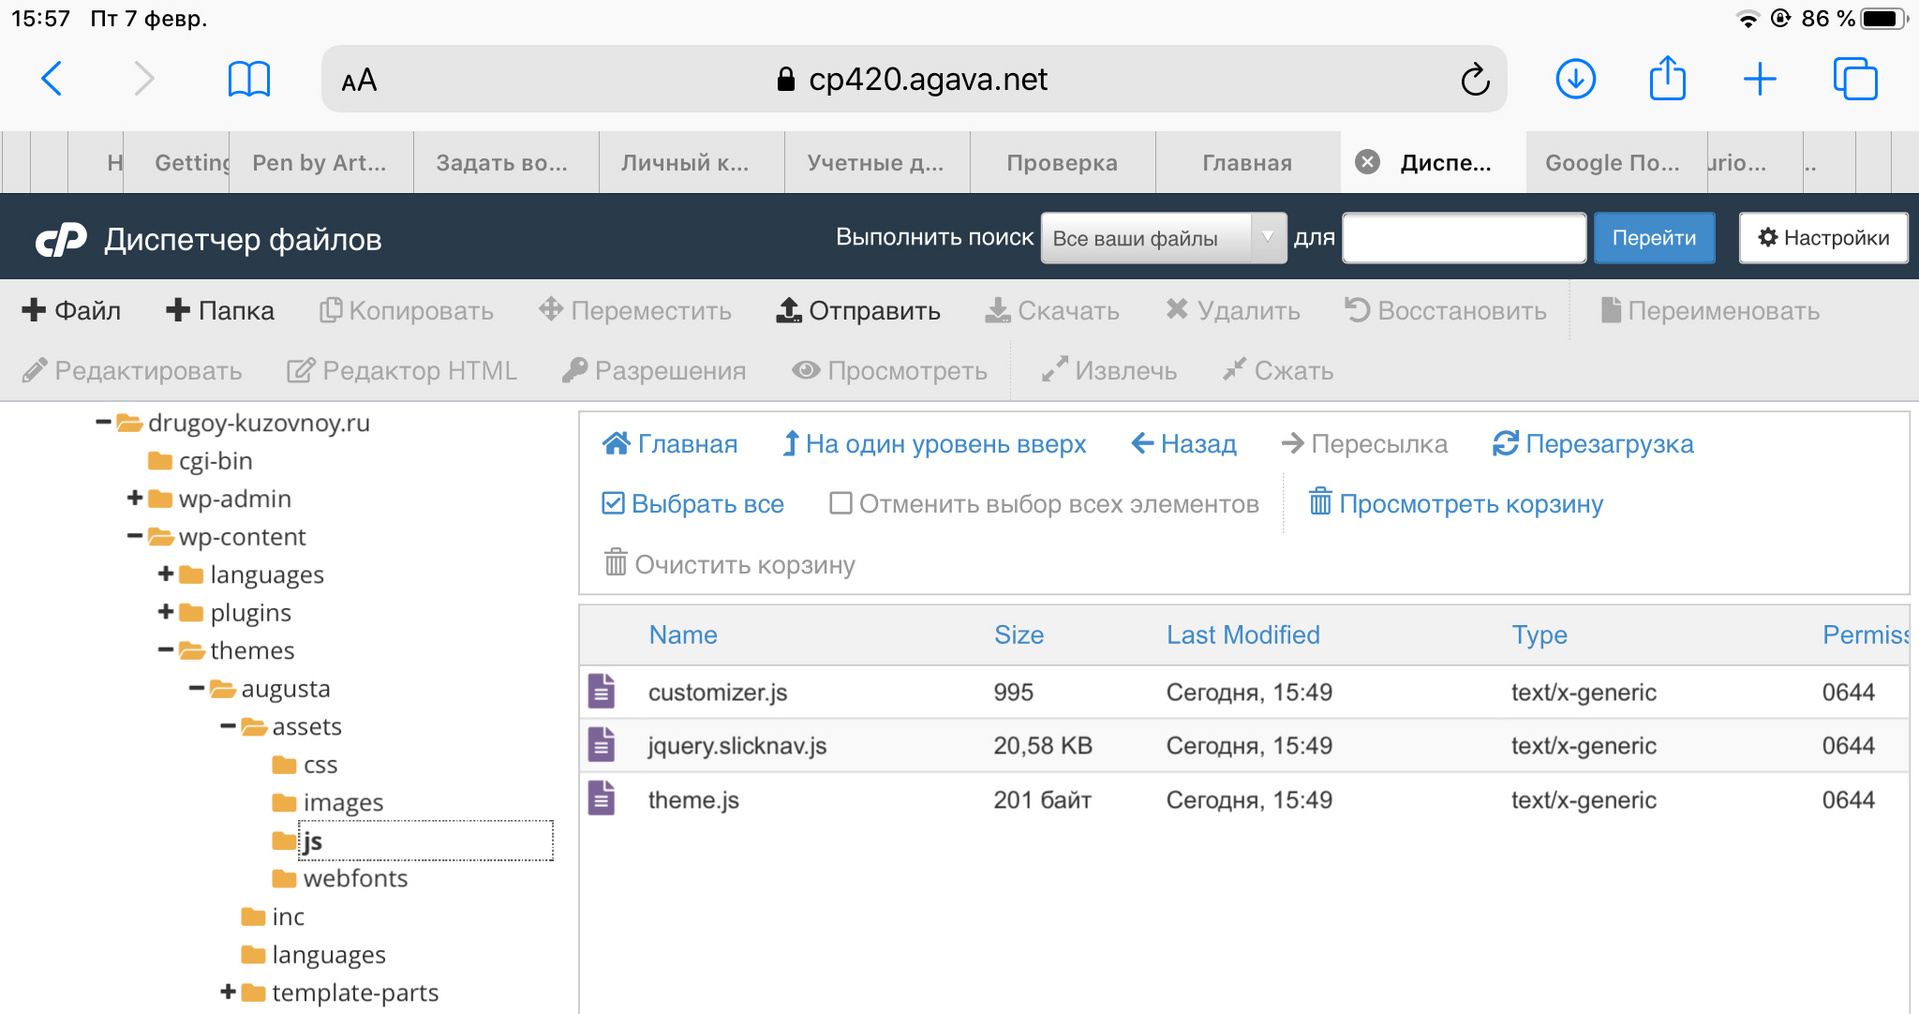Sort files by Last Modified column

(x=1243, y=635)
